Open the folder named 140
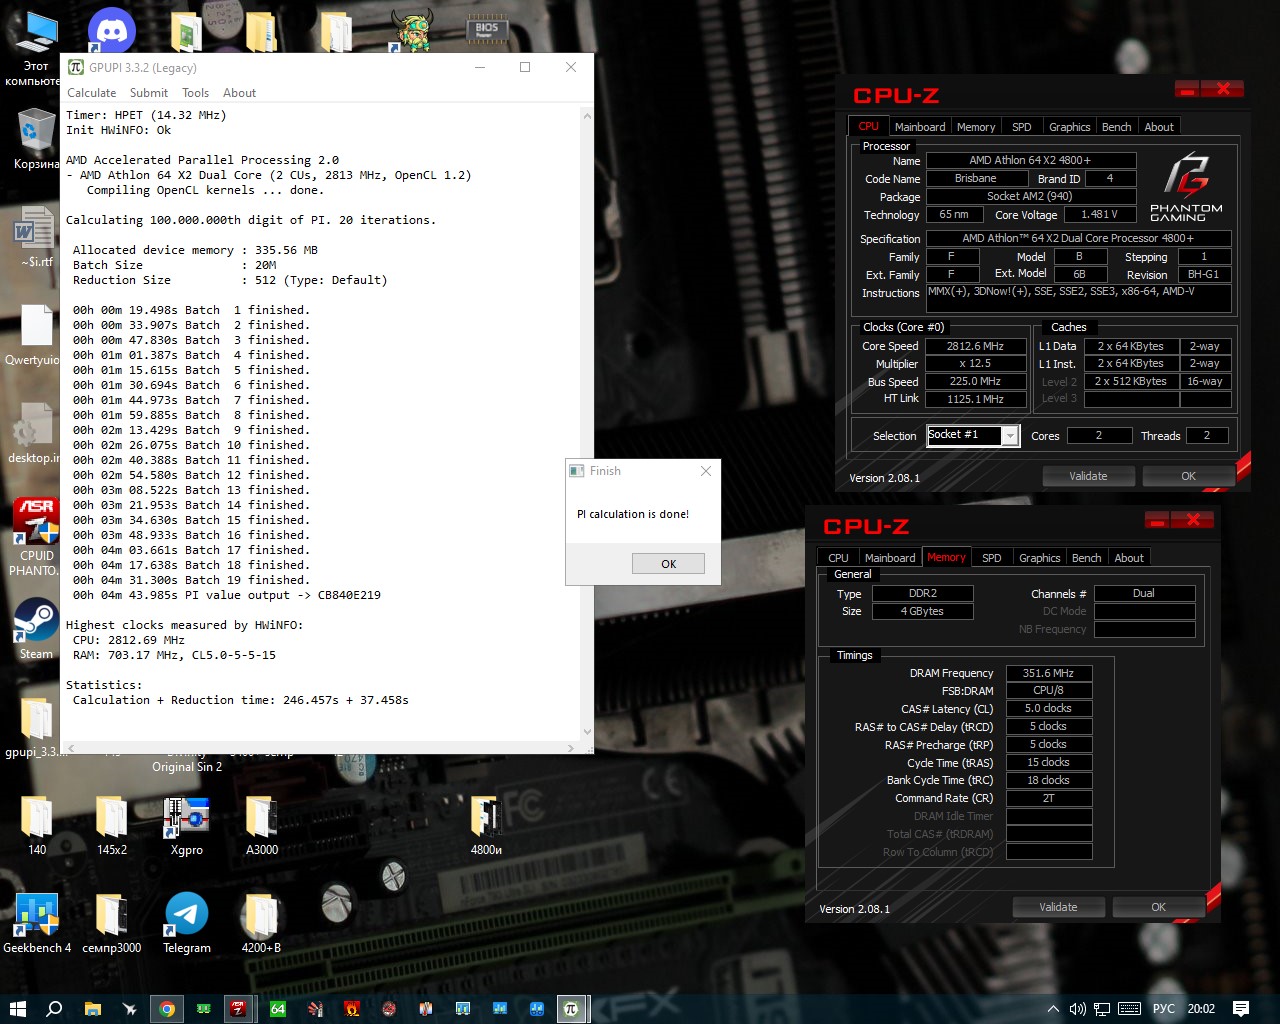The height and width of the screenshot is (1024, 1280). pos(37,826)
